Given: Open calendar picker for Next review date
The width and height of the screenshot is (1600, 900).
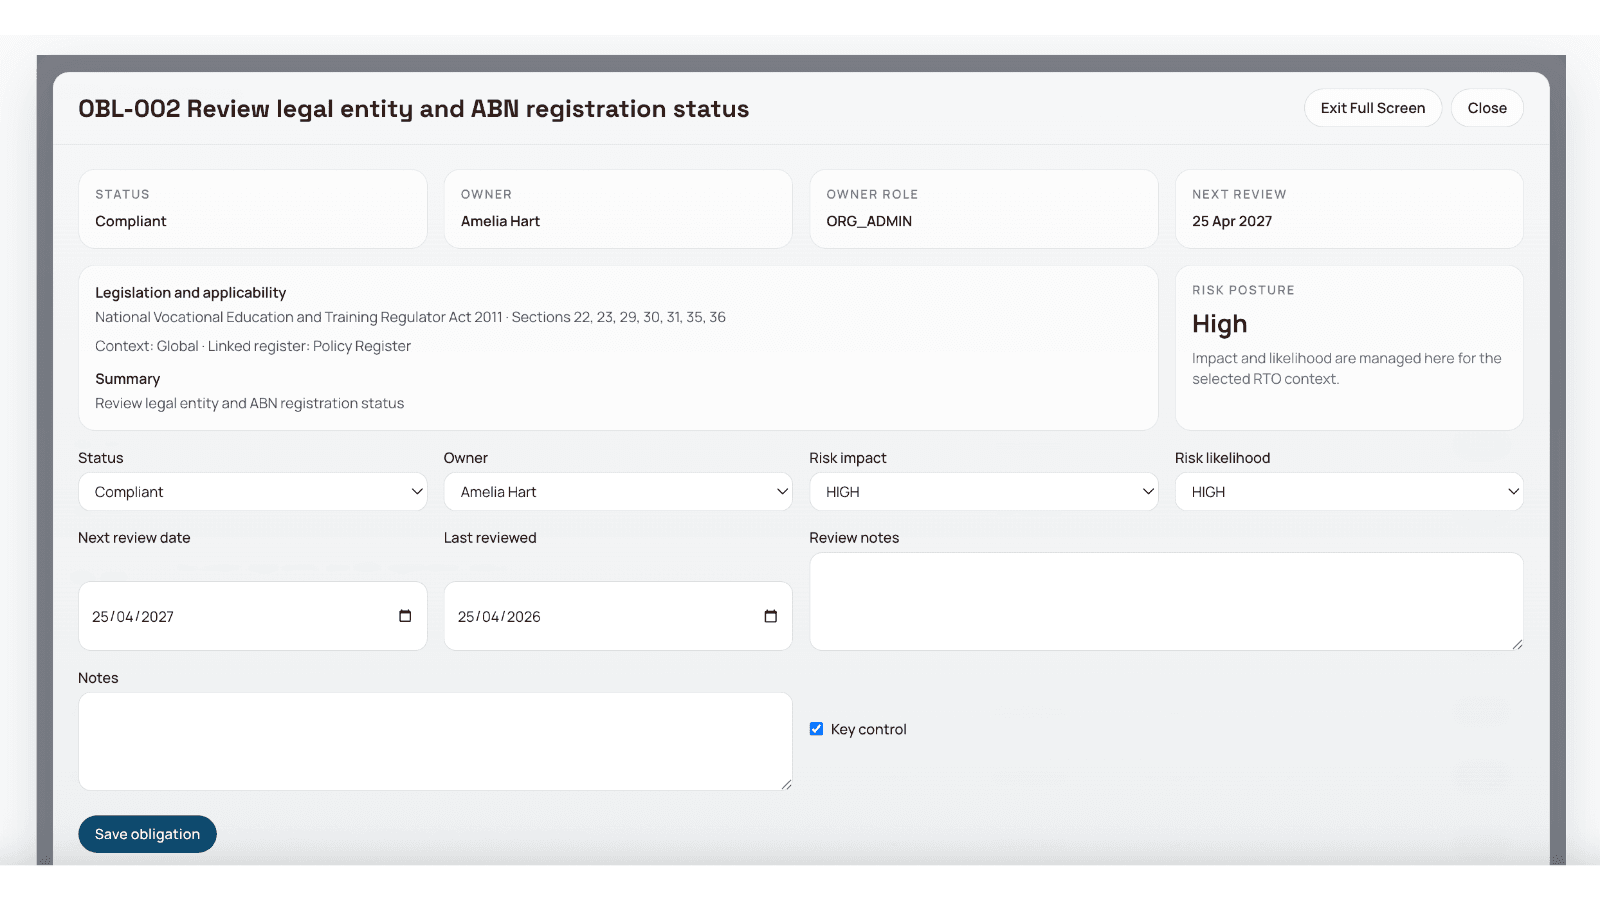Looking at the screenshot, I should point(405,616).
